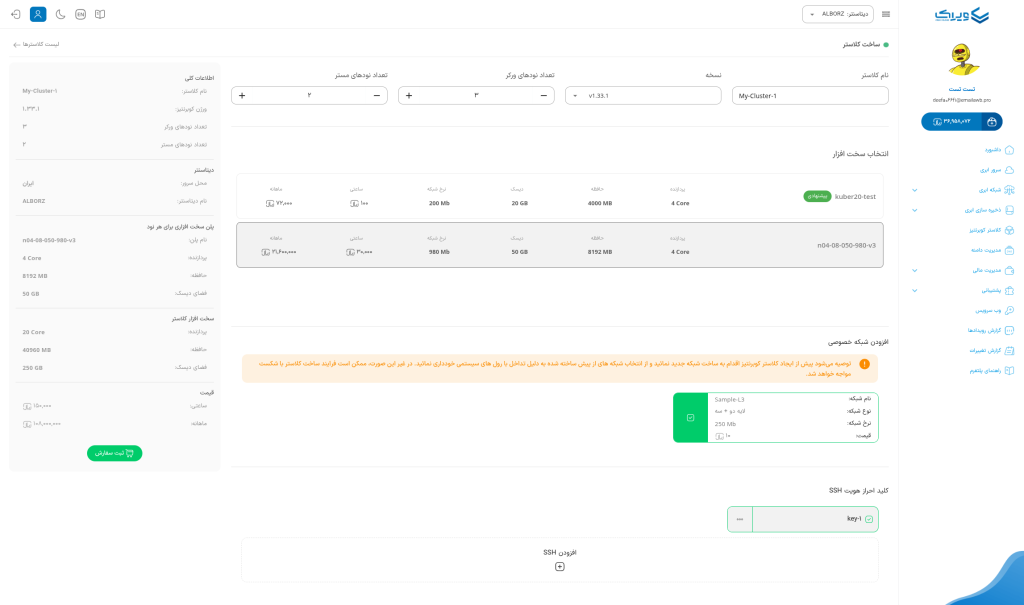Click the logout icon in top bar
The width and height of the screenshot is (1024, 605).
coord(15,14)
